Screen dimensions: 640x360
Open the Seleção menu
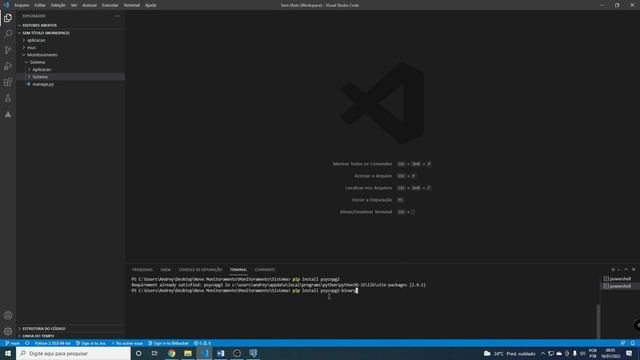point(58,5)
